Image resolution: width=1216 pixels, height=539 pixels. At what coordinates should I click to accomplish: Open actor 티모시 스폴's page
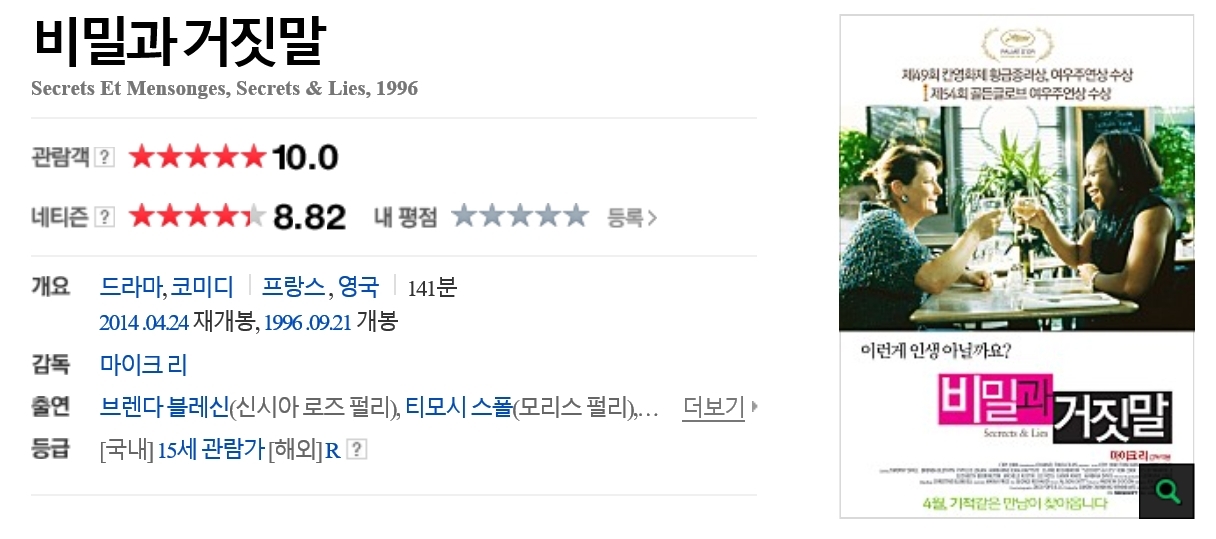(x=458, y=407)
